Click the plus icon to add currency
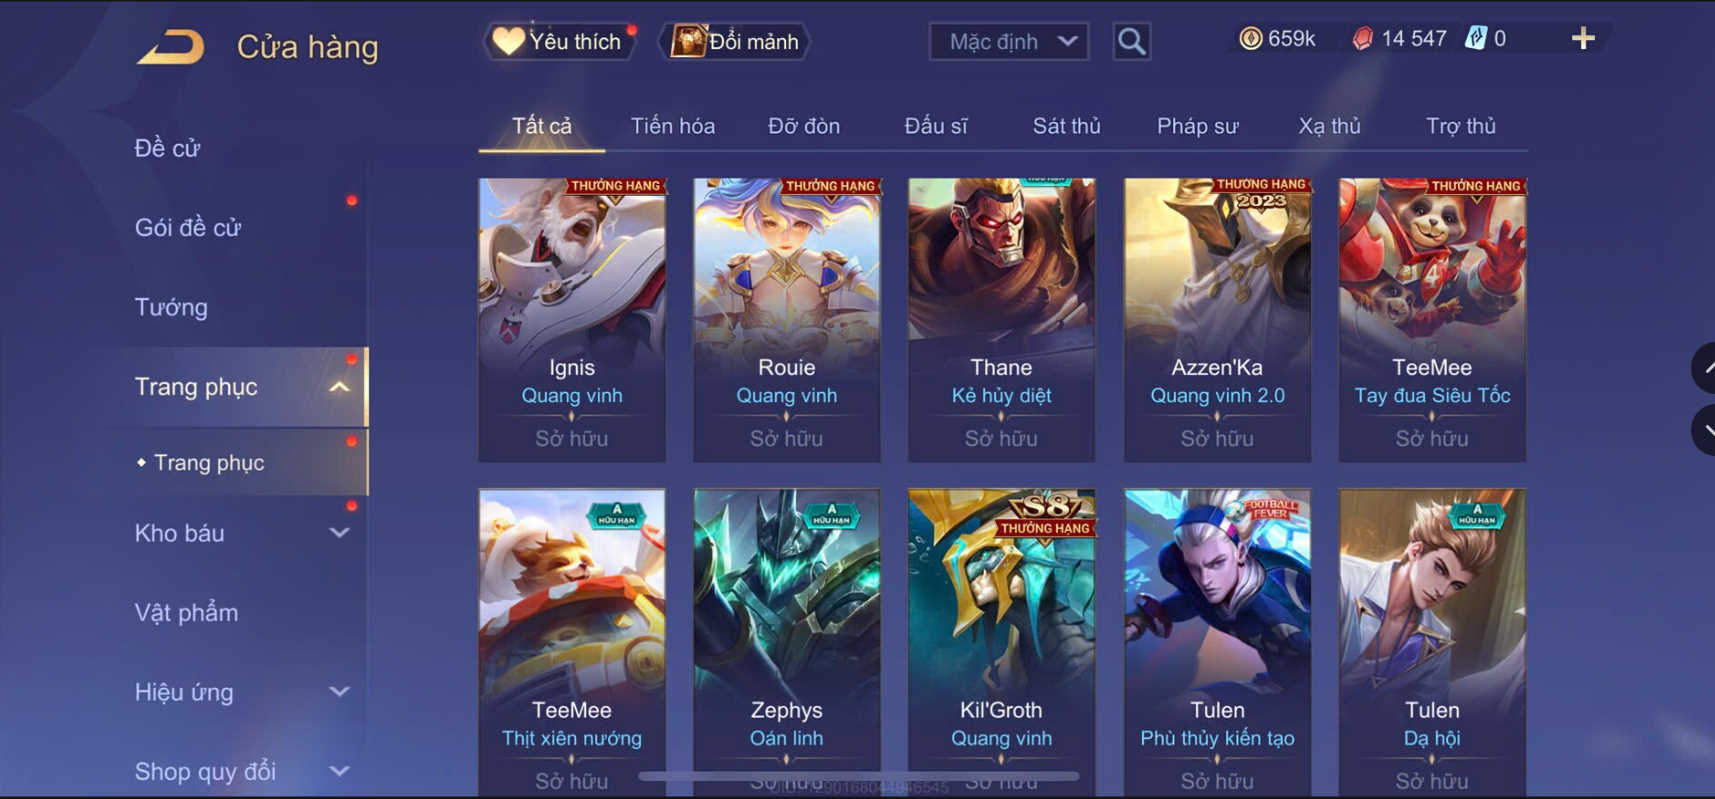The image size is (1715, 799). click(1583, 39)
